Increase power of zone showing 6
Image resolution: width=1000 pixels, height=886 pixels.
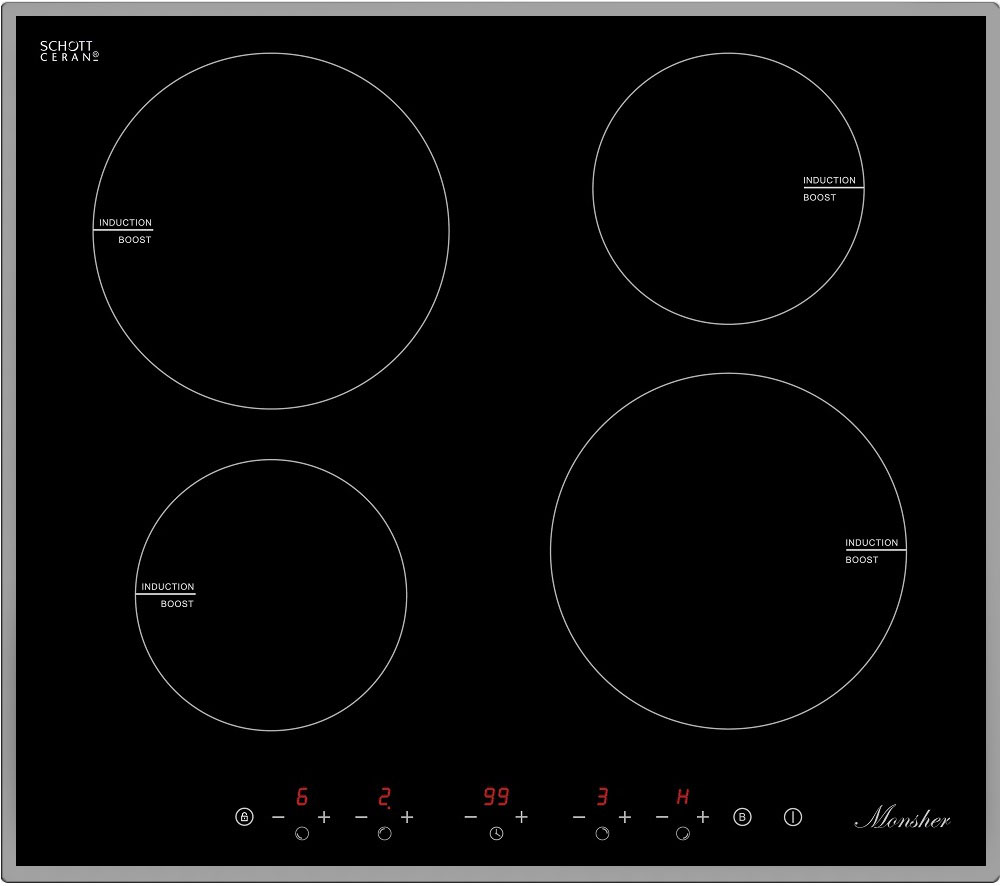click(x=324, y=817)
